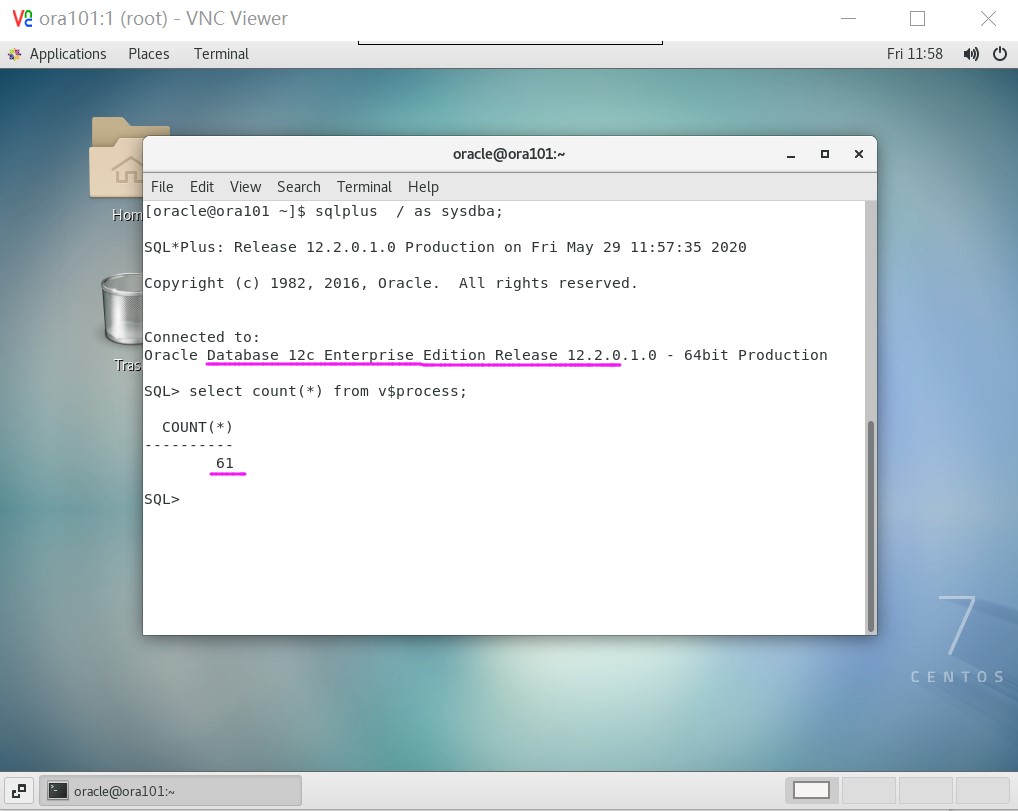Open the Terminal menu in the top bar
The image size is (1018, 811).
tap(220, 54)
